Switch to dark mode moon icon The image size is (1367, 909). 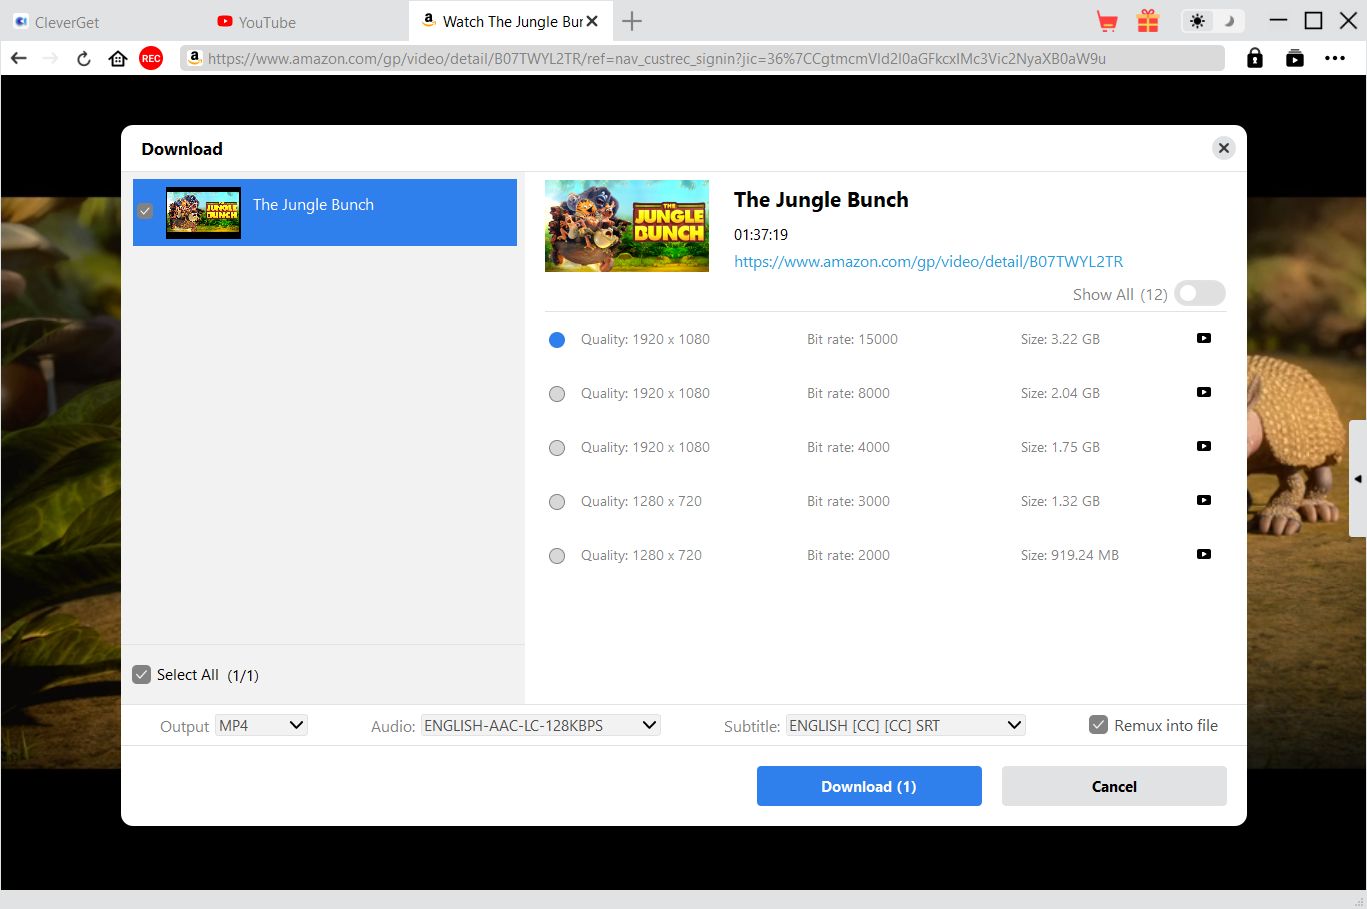point(1229,21)
